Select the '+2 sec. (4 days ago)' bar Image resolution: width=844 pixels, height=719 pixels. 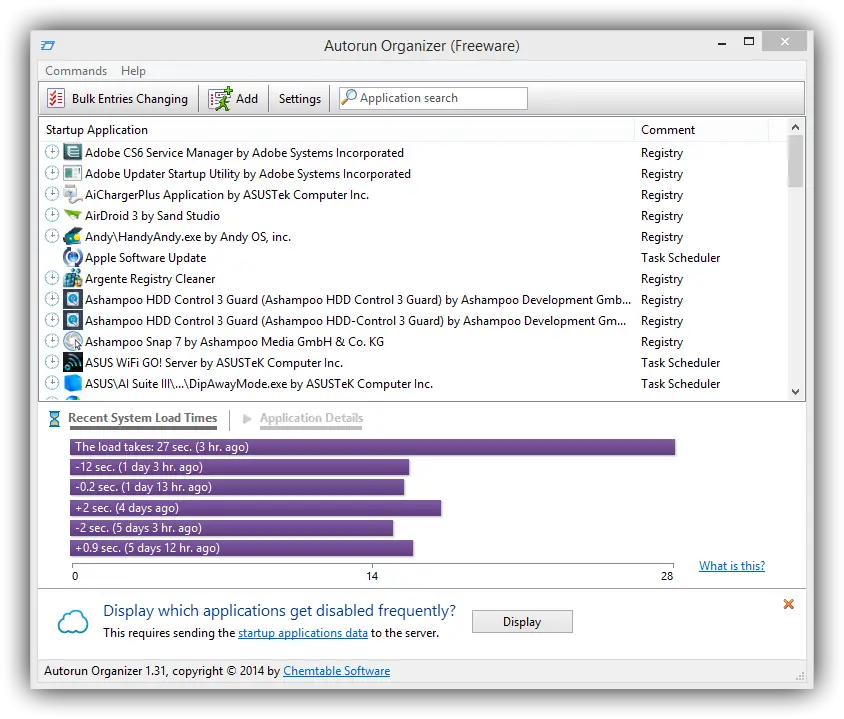256,508
